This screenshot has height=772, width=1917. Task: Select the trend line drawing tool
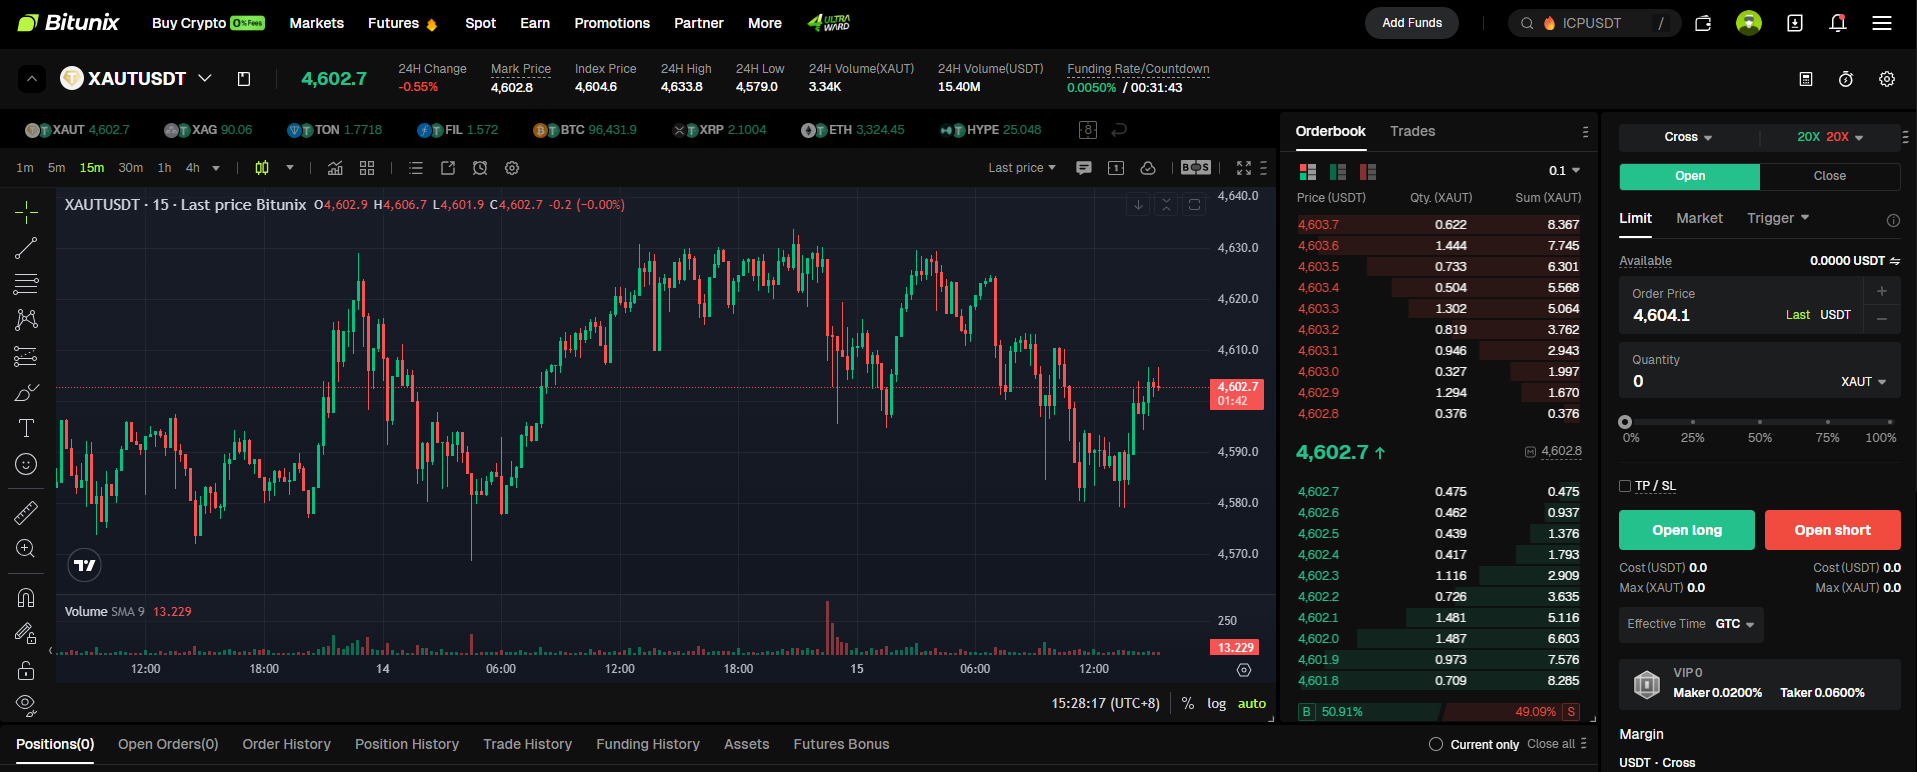(26, 247)
